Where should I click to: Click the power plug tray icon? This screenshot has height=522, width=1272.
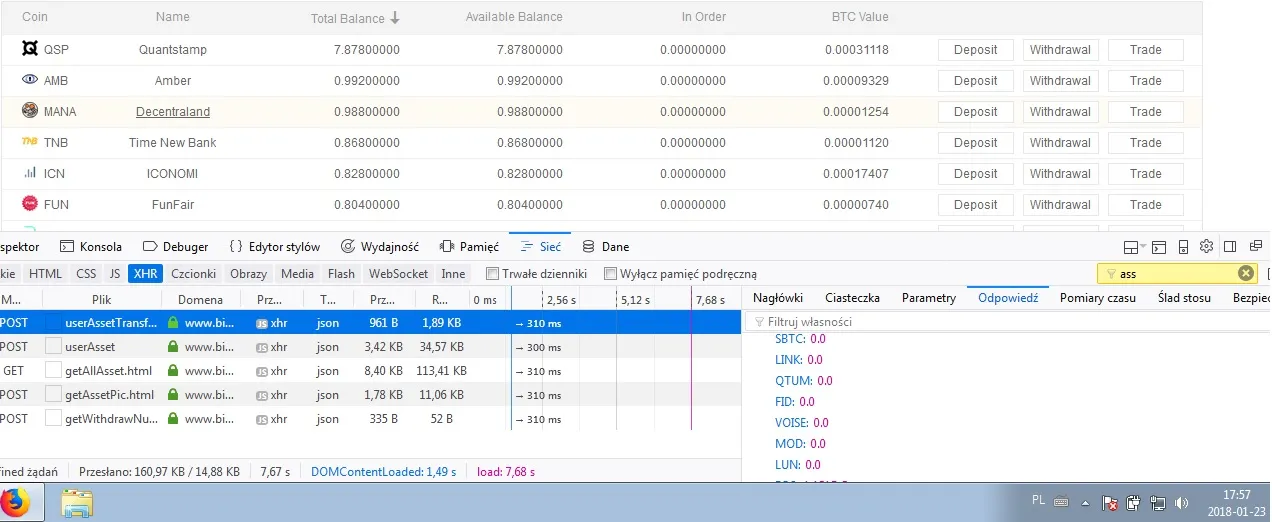[1134, 502]
